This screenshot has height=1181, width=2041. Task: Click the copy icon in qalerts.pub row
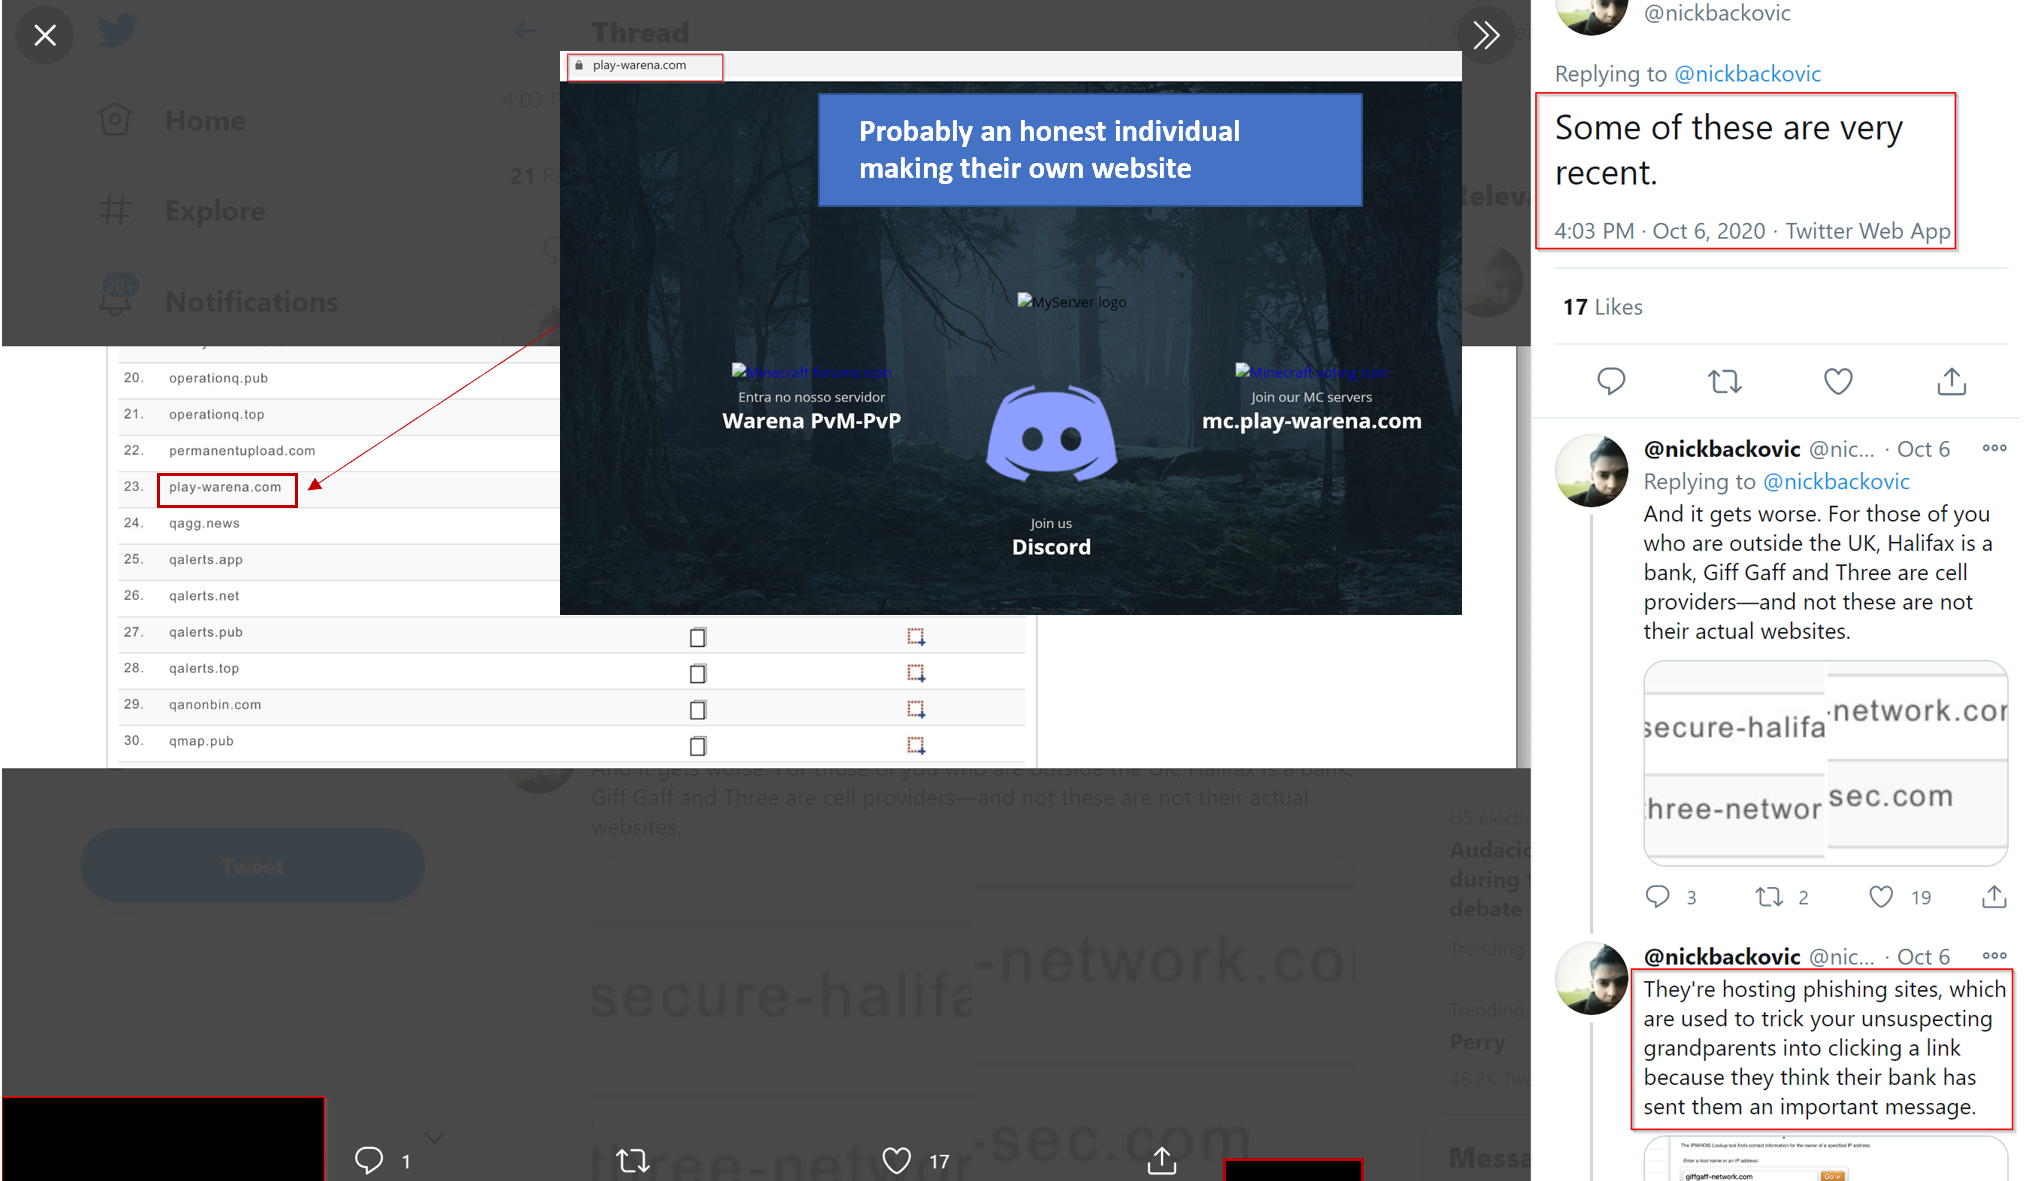click(x=698, y=637)
